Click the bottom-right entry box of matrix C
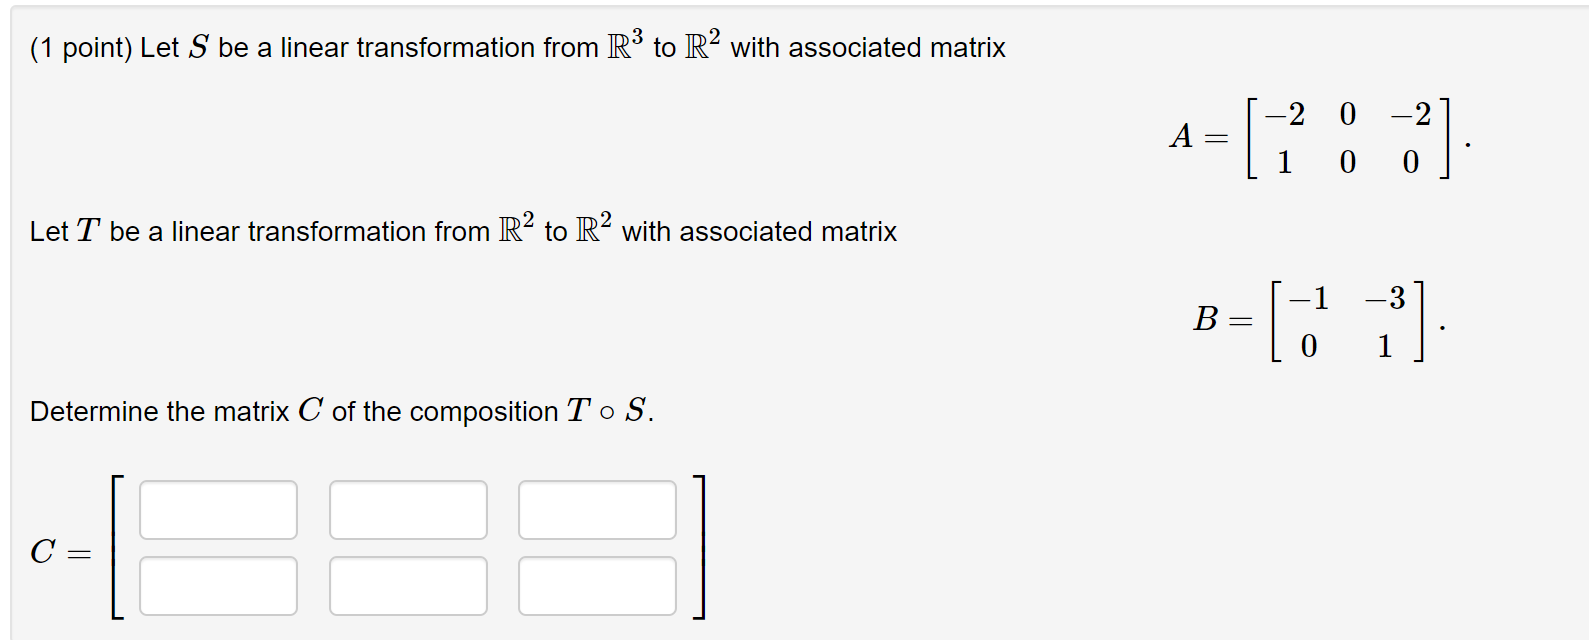Viewport: 1589px width, 640px height. click(x=596, y=584)
